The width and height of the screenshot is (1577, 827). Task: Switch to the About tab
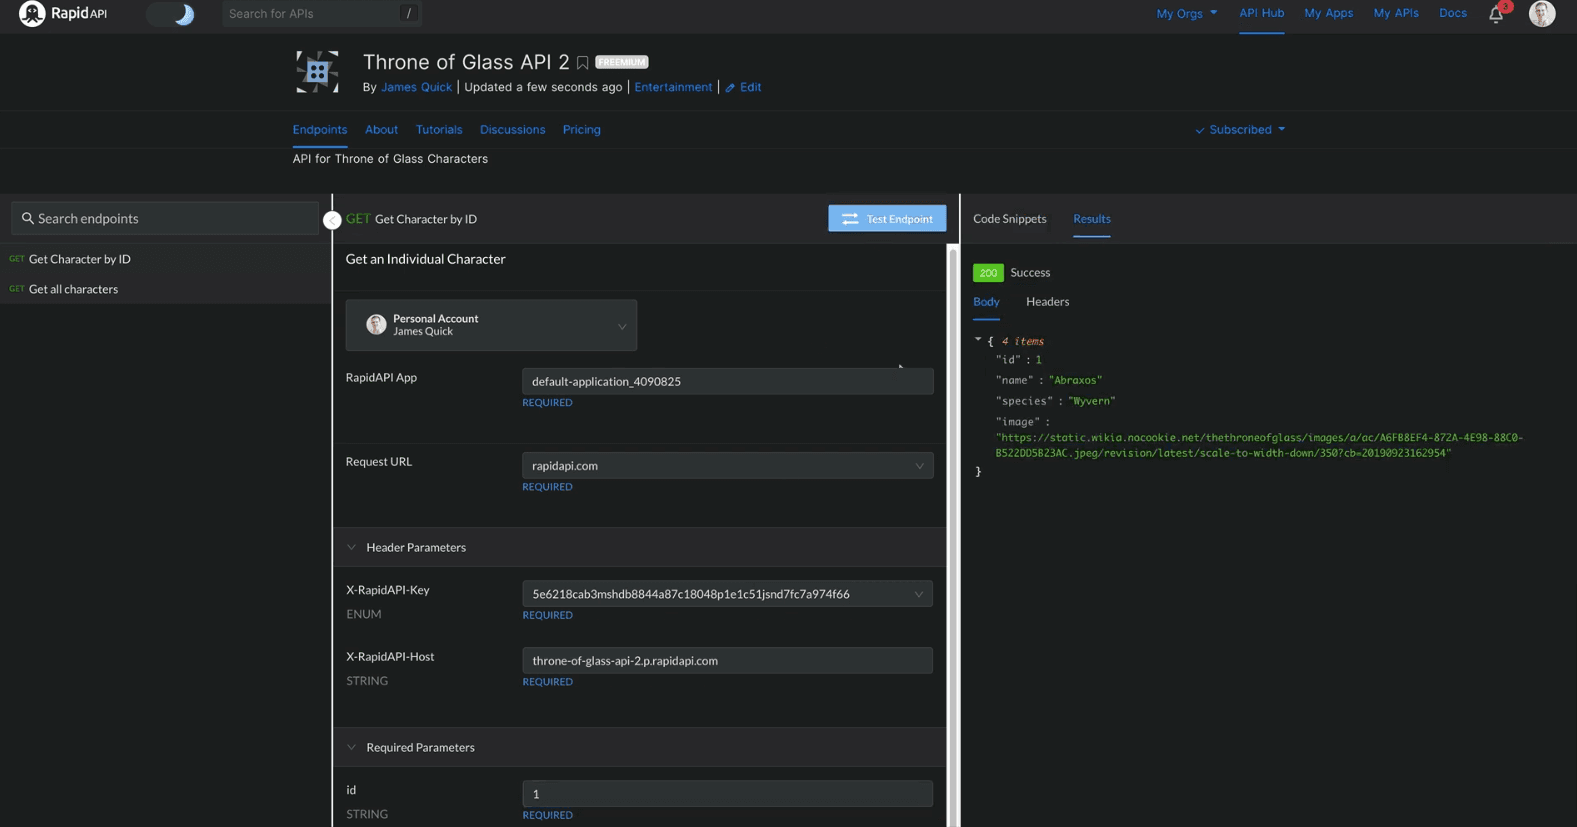tap(381, 130)
